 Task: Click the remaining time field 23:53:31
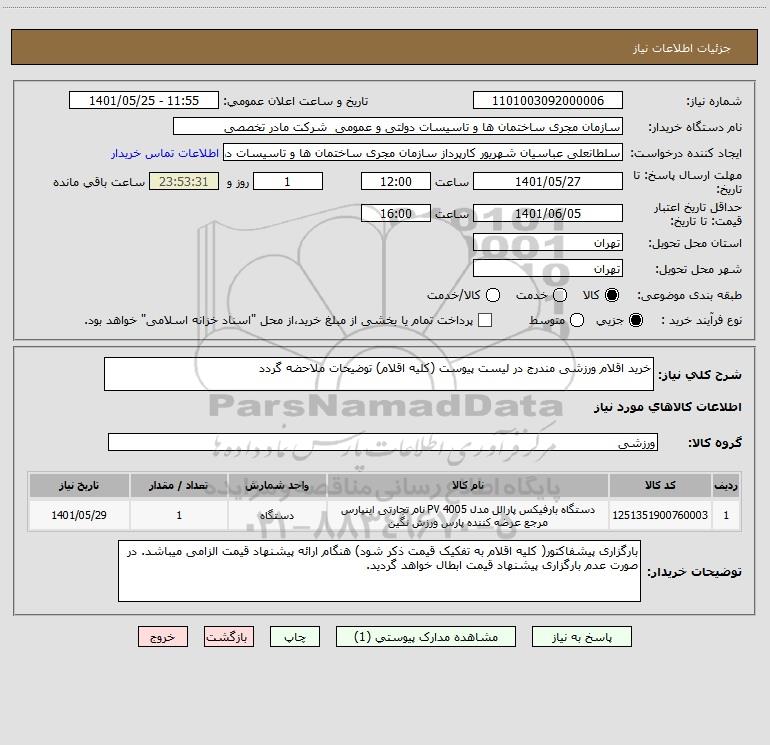184,181
